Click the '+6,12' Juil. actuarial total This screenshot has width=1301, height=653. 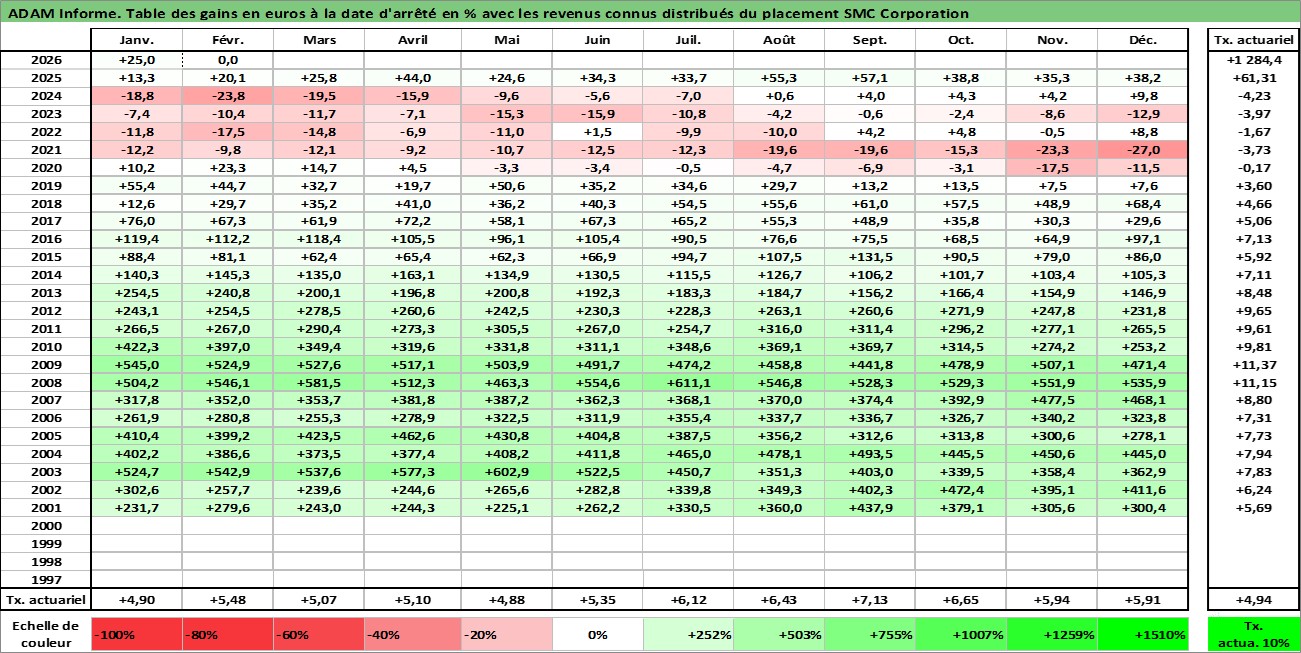pos(688,600)
